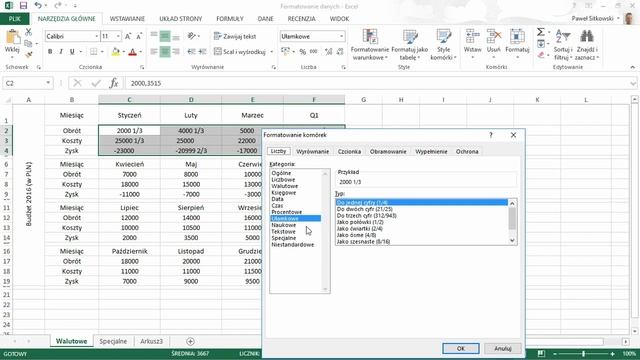
Task: Switch to the WIDOK ribbon tab
Action: [339, 19]
